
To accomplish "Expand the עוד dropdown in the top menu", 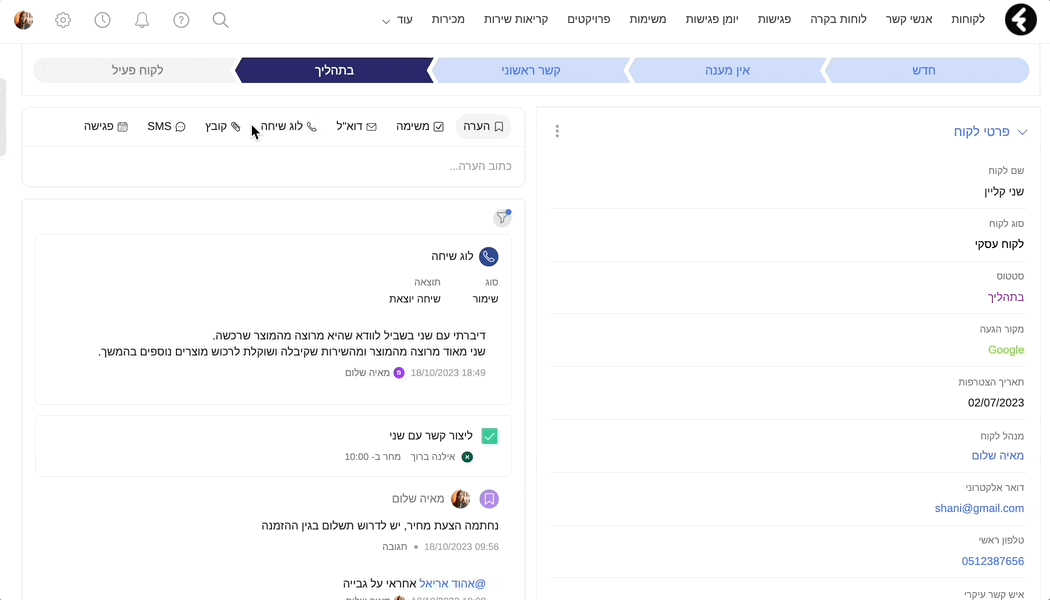I will pos(397,19).
